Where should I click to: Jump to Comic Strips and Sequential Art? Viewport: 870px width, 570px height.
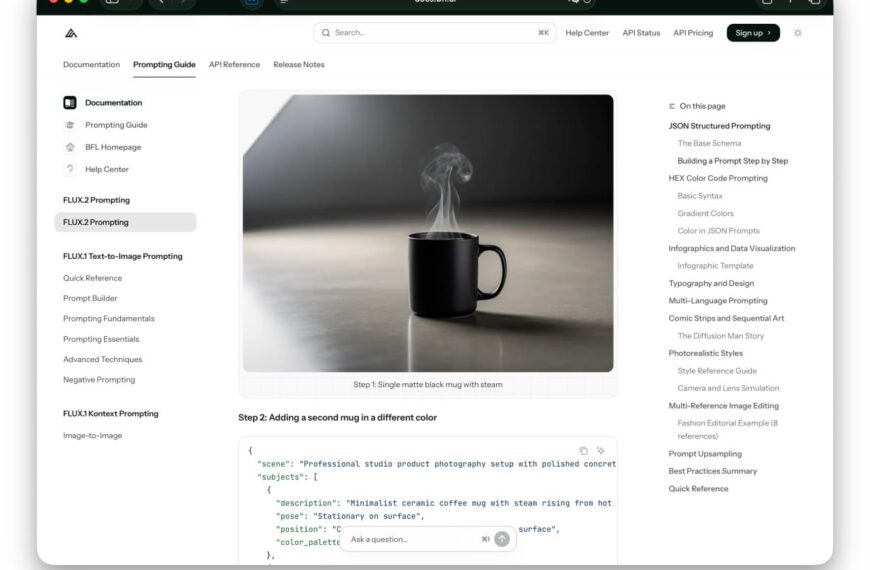coord(726,318)
